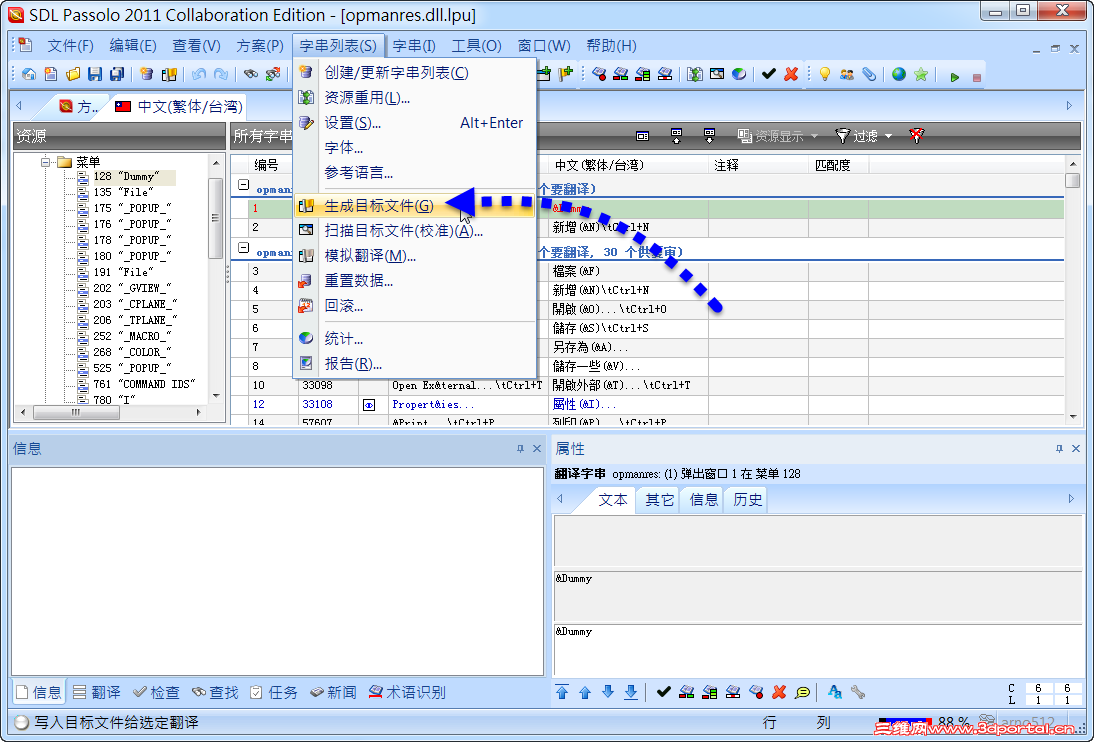Click the green checkmark in the top toolbar
Image resolution: width=1094 pixels, height=742 pixels.
(769, 74)
